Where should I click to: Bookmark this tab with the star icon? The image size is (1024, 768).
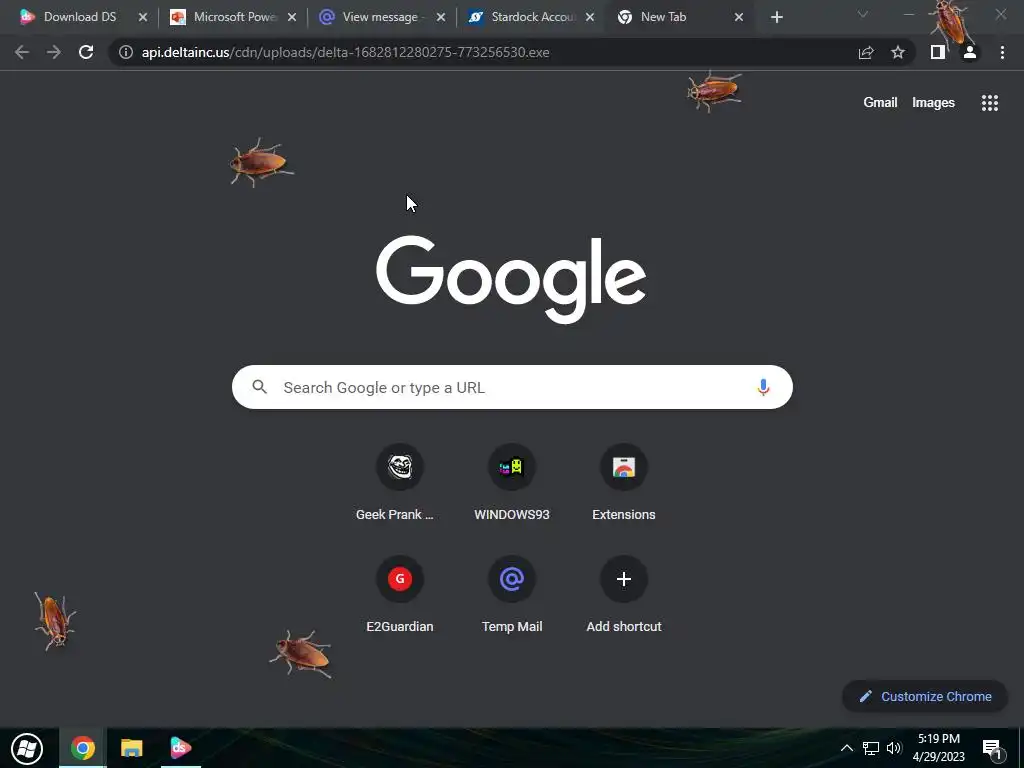click(x=898, y=52)
